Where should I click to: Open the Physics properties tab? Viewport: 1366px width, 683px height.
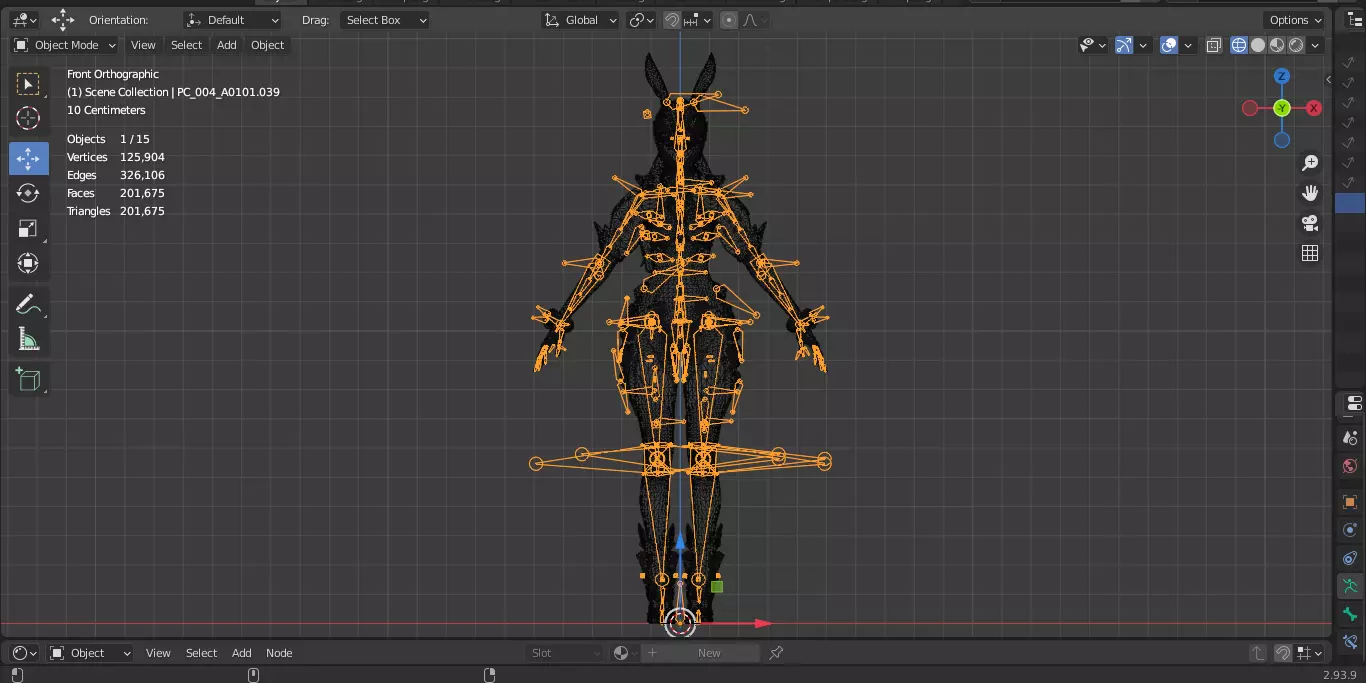pos(1351,530)
